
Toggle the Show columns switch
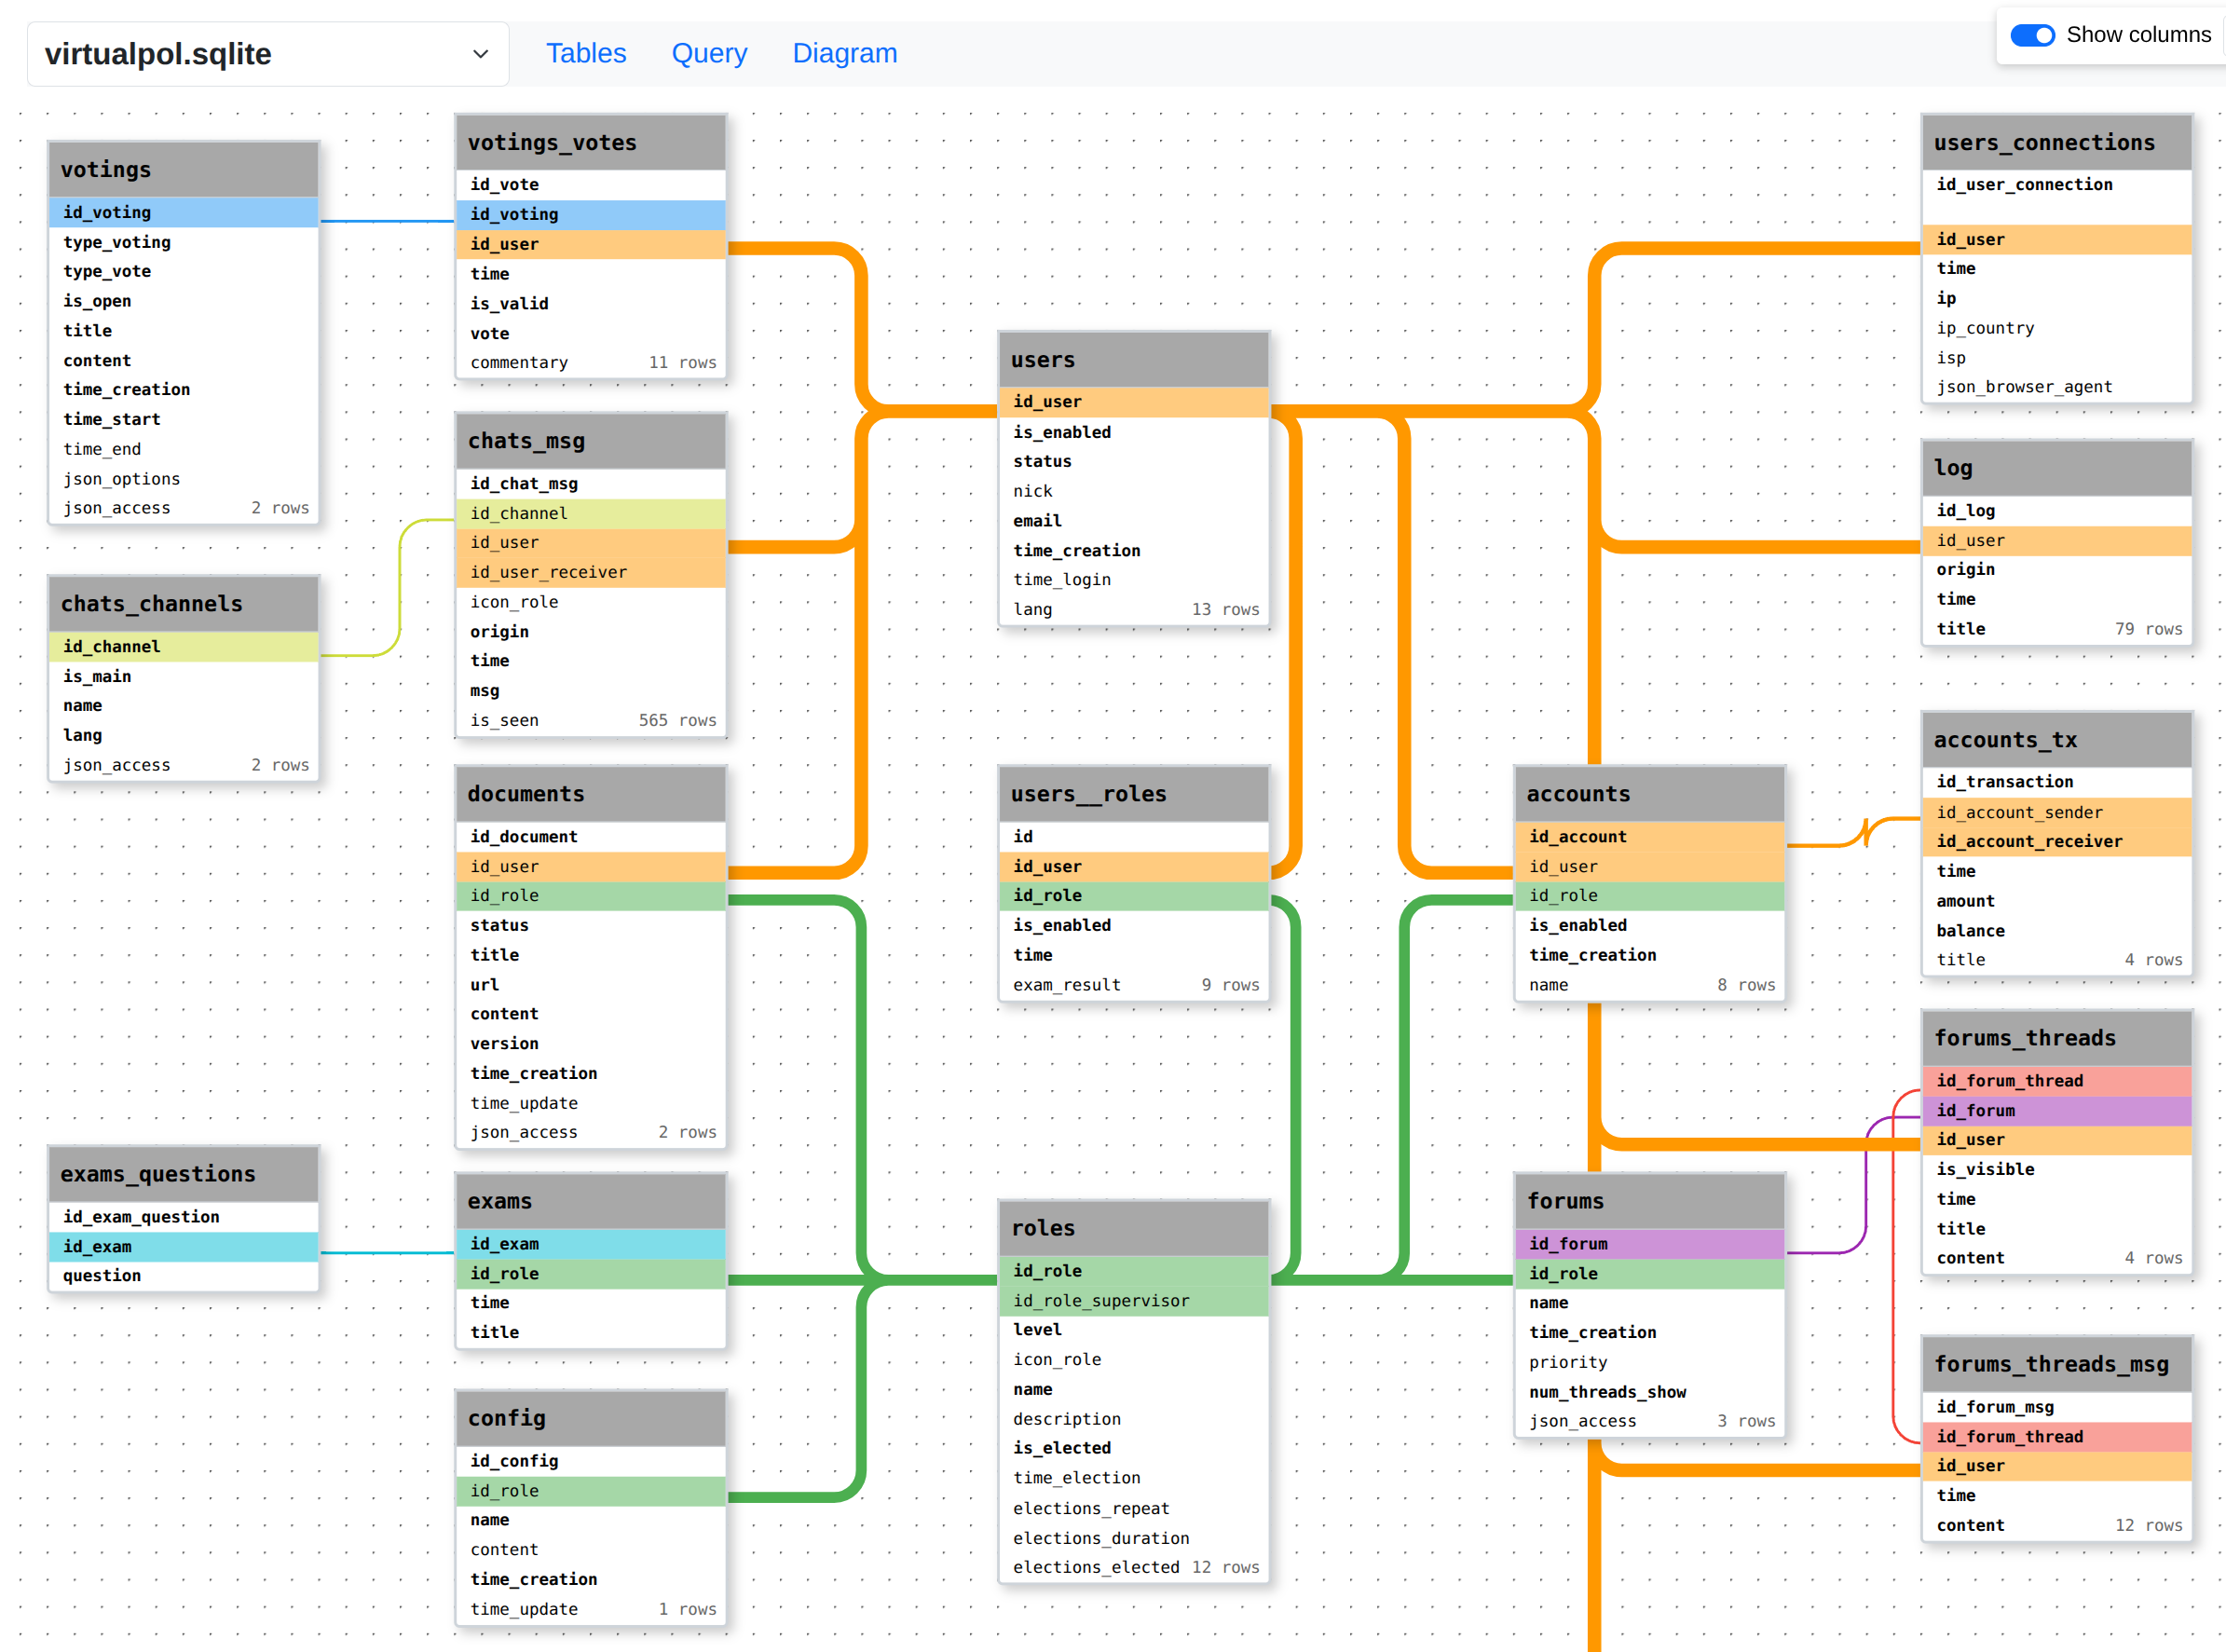(2031, 35)
